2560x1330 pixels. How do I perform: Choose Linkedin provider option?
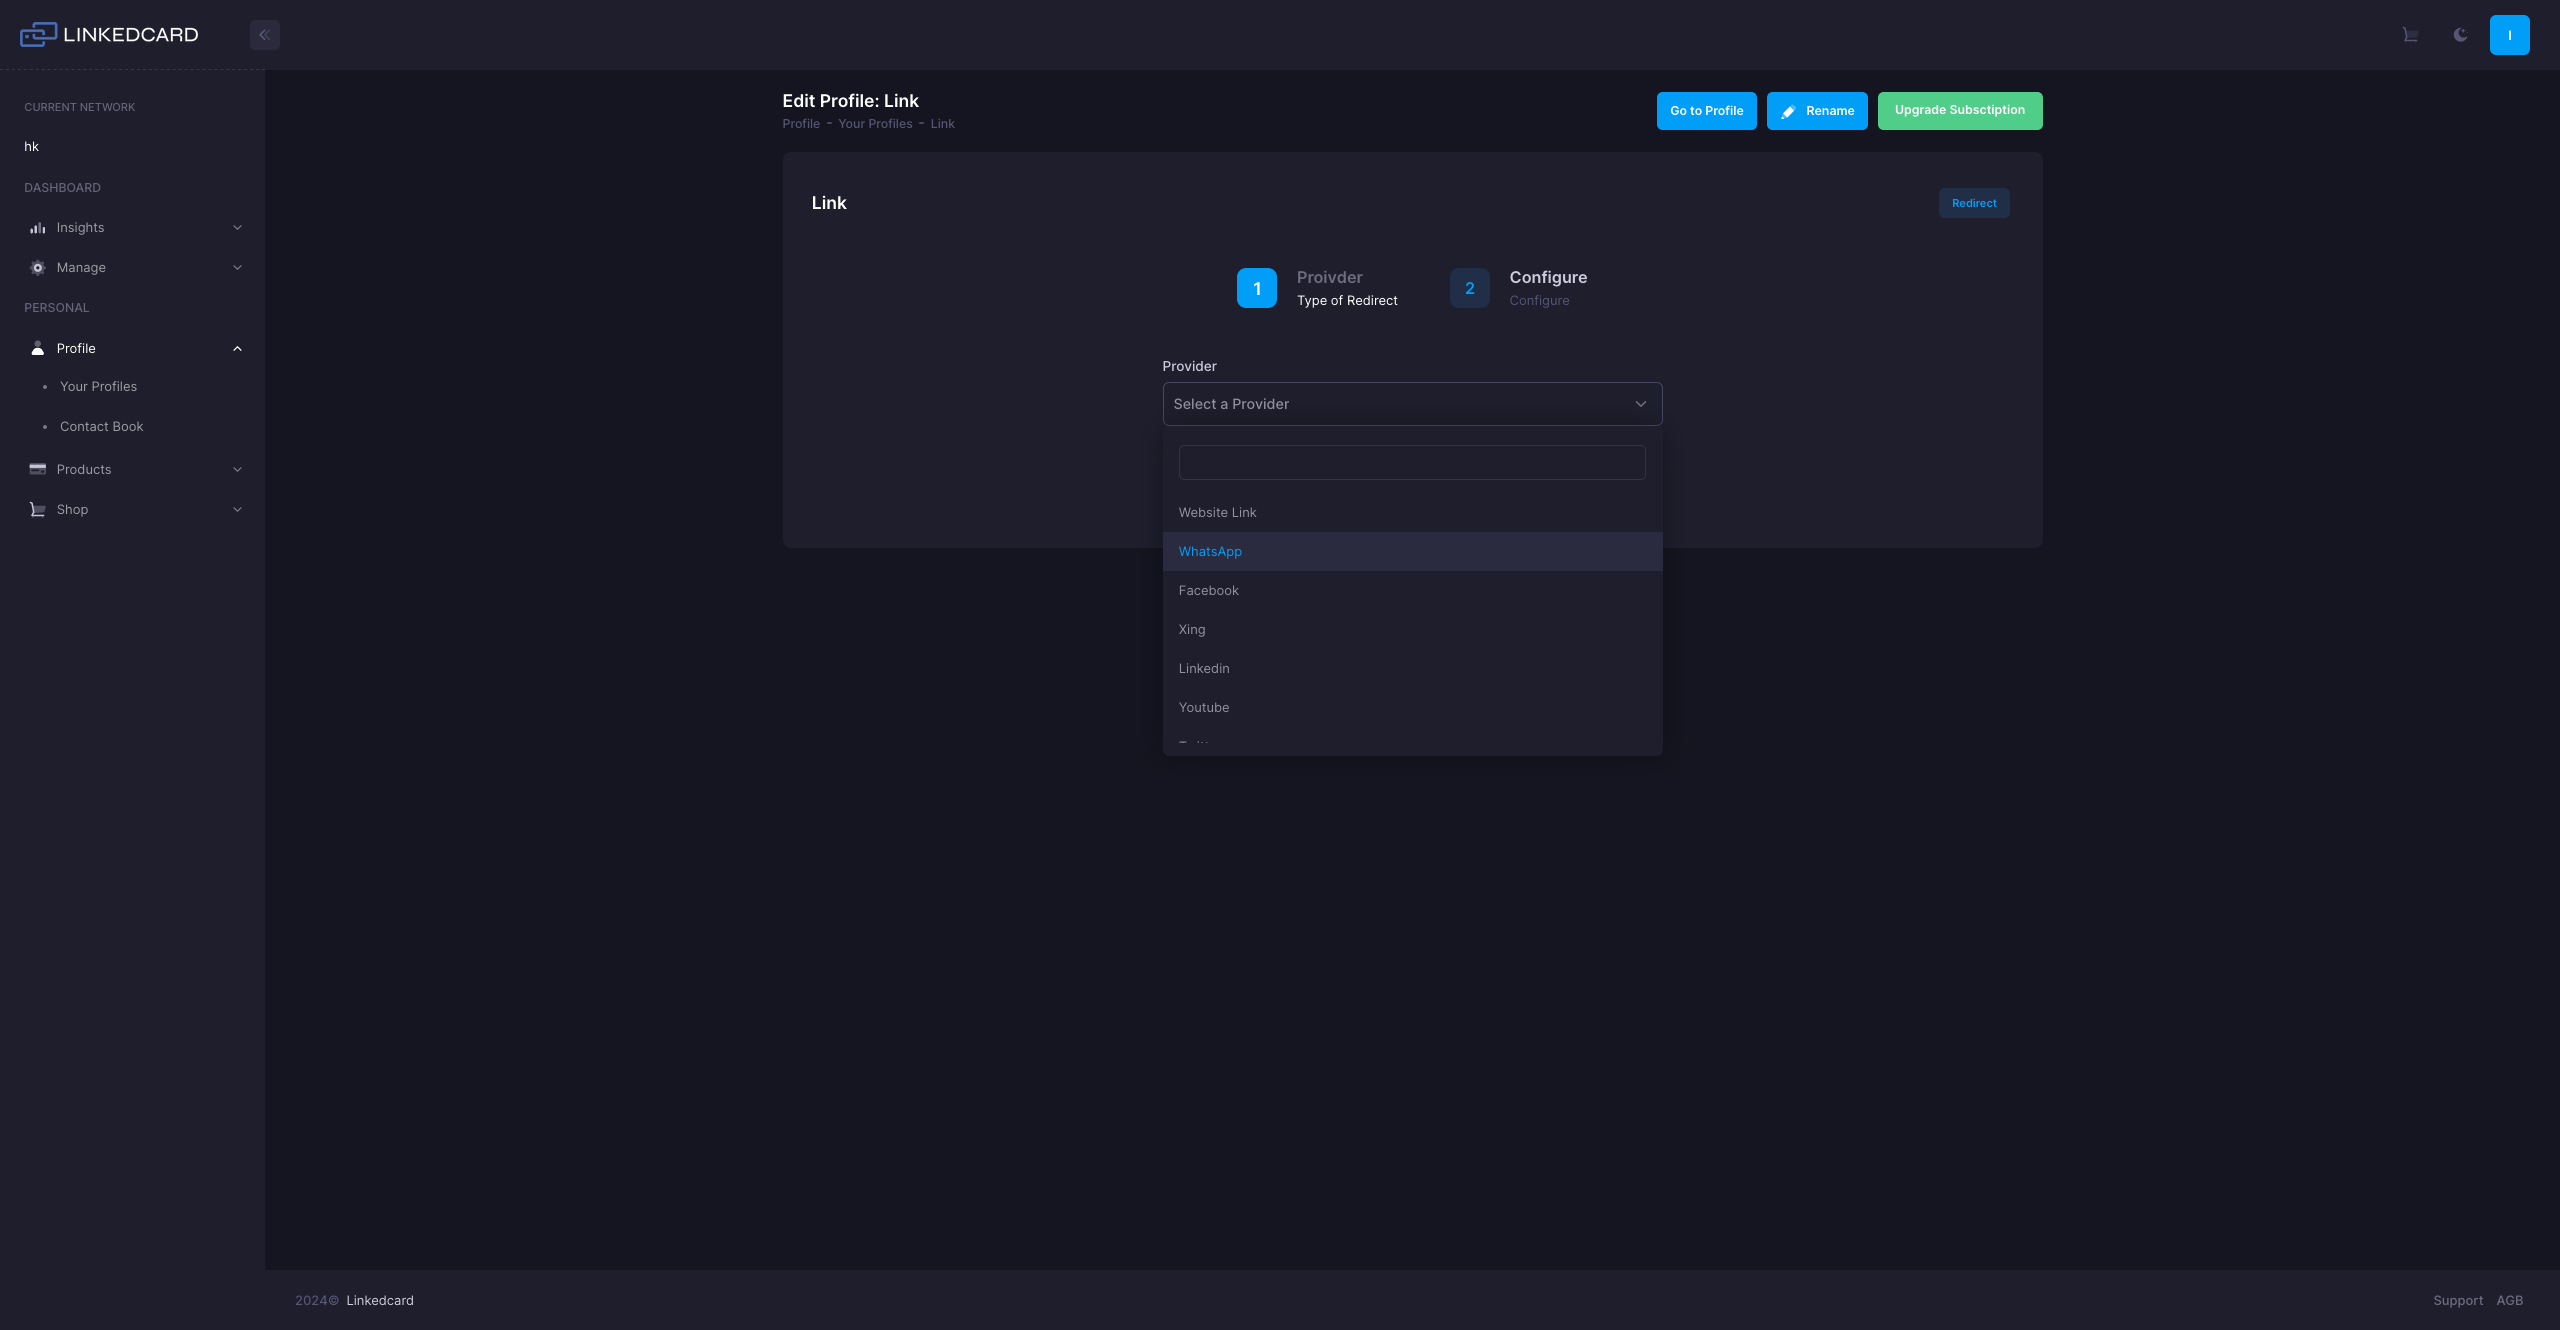[x=1412, y=669]
